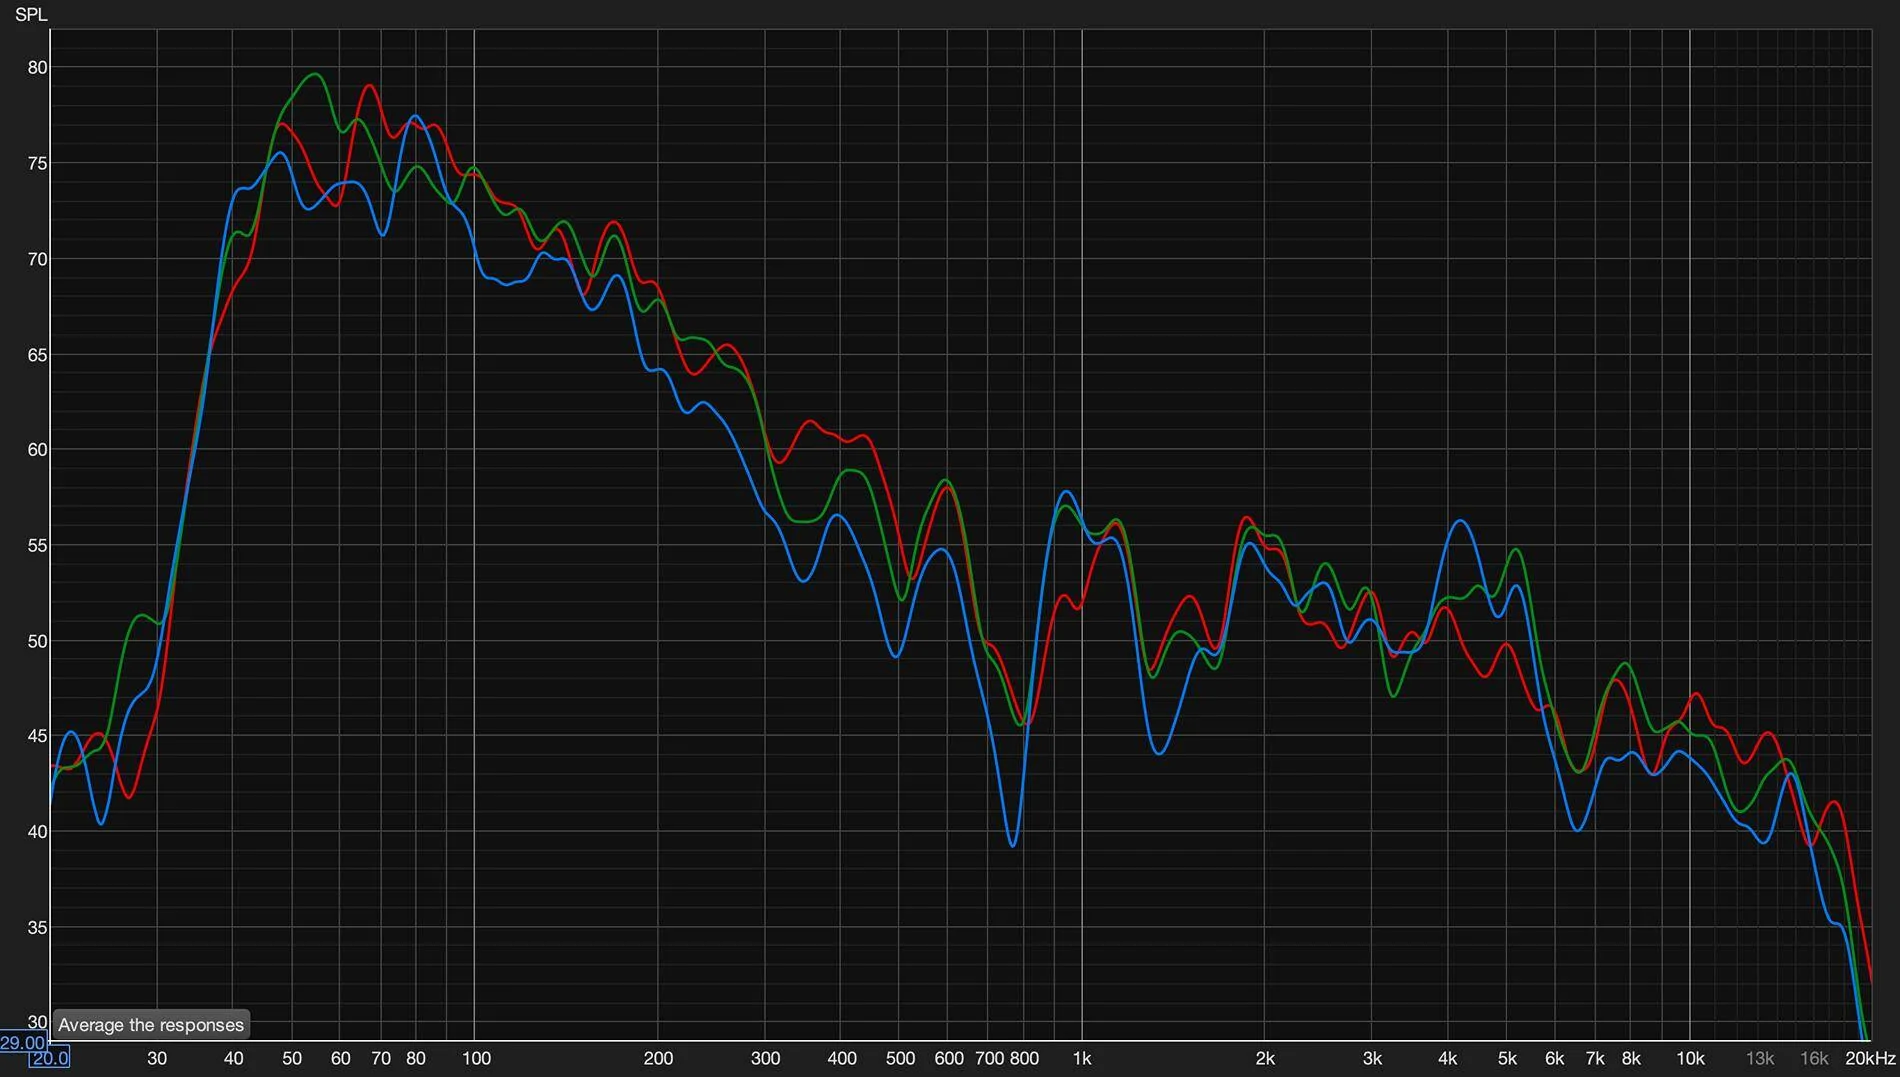
Task: Click the 13k frequency axis label
Action: pyautogui.click(x=1759, y=1058)
